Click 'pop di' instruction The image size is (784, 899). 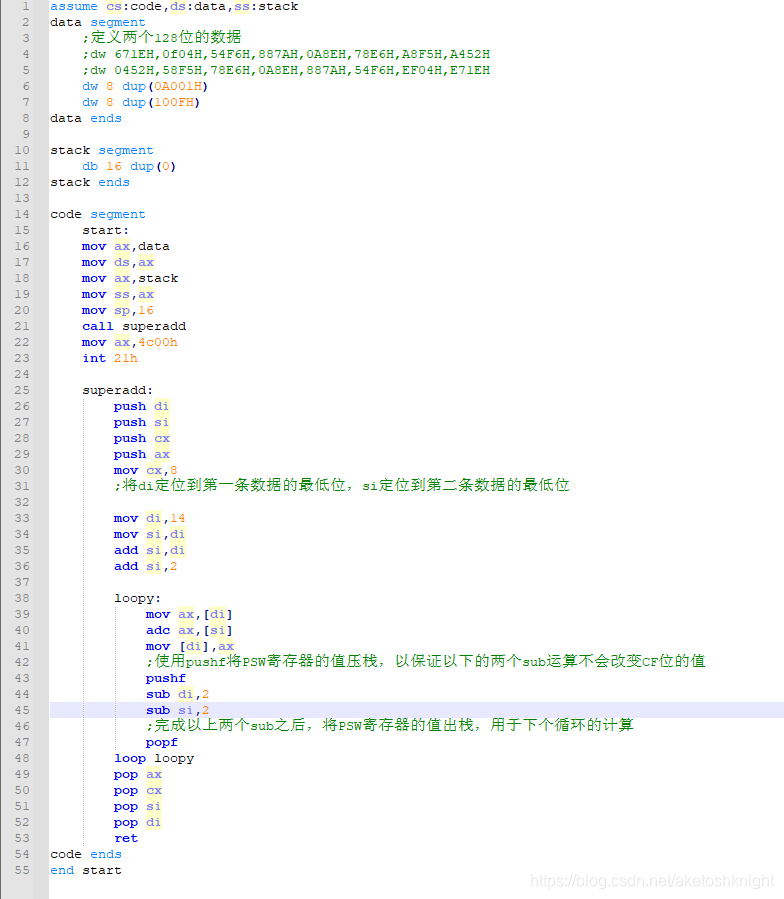(x=137, y=823)
